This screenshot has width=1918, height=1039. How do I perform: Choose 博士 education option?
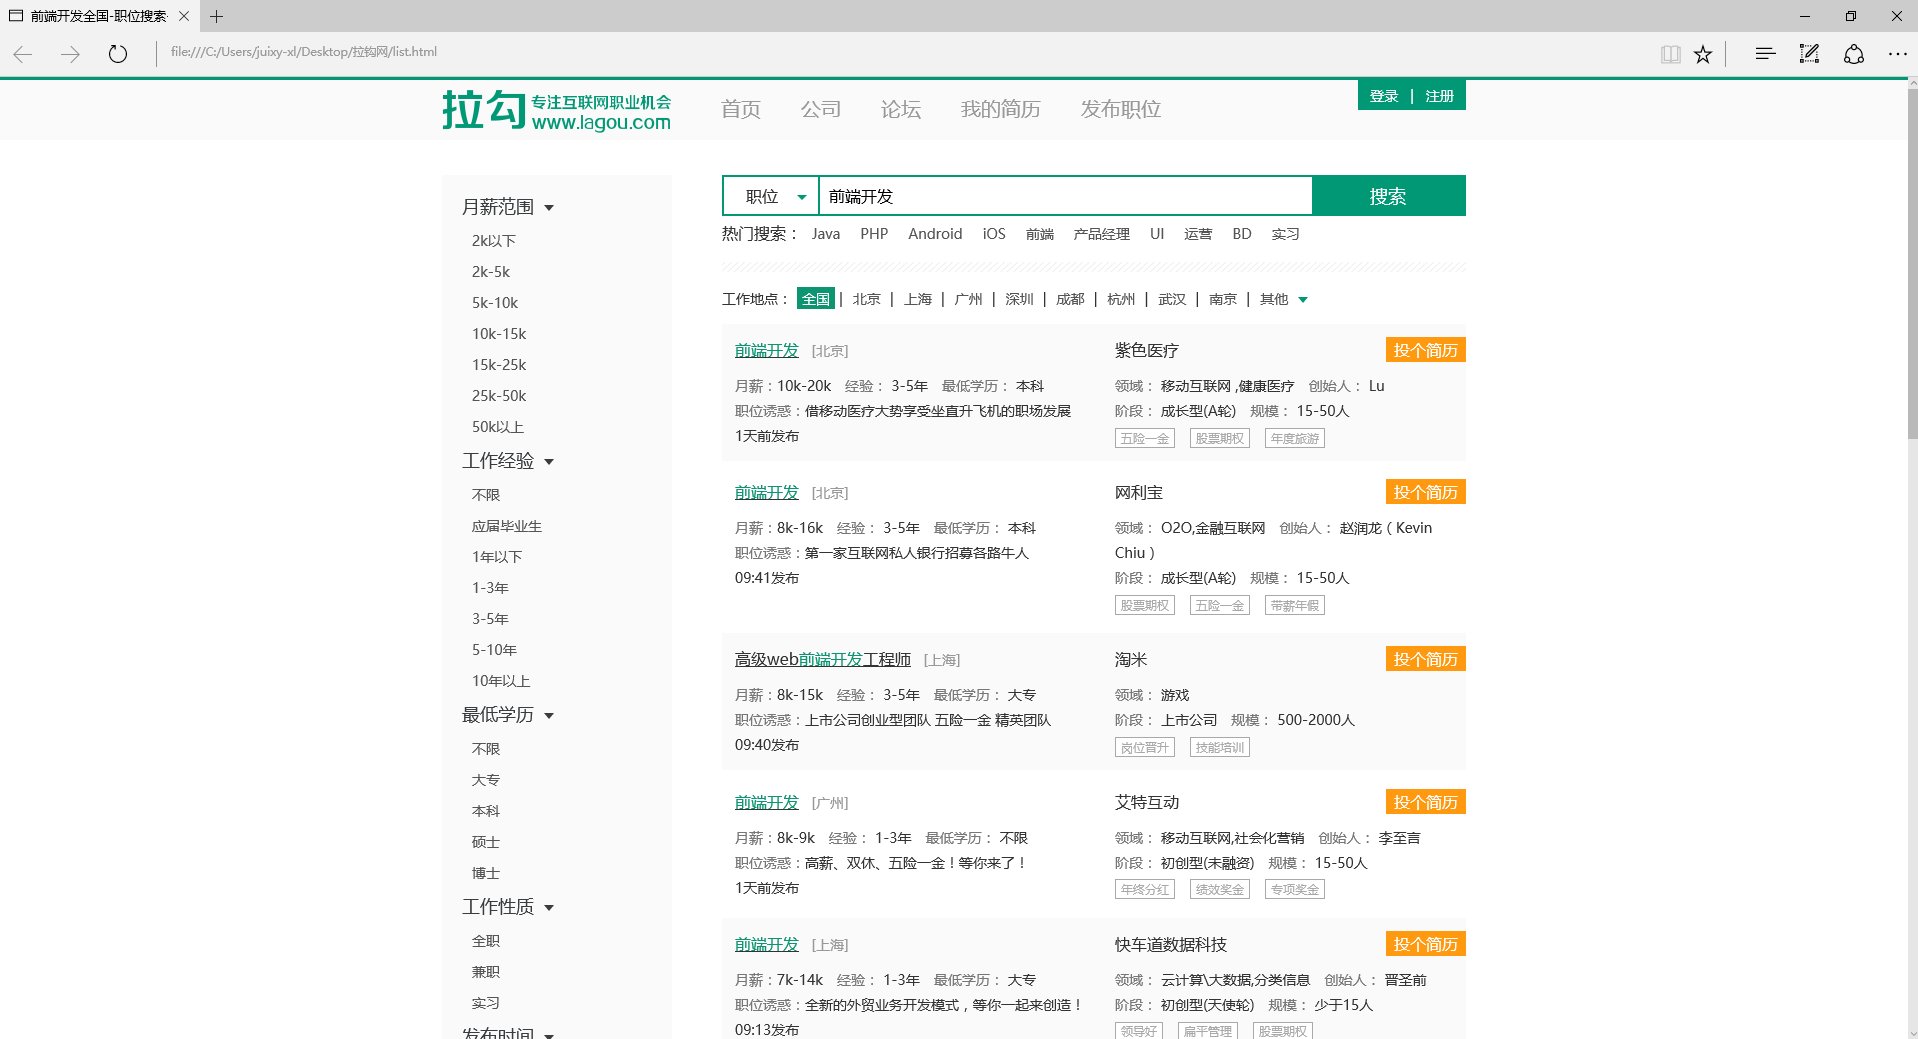[x=486, y=873]
